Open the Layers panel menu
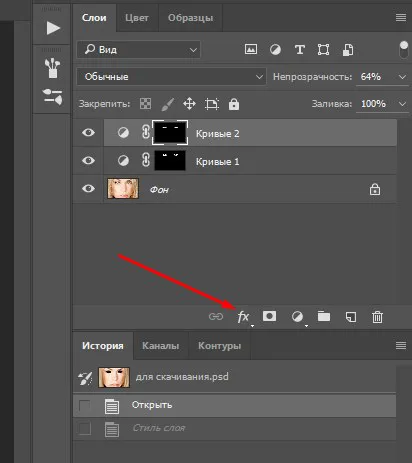 [401, 18]
